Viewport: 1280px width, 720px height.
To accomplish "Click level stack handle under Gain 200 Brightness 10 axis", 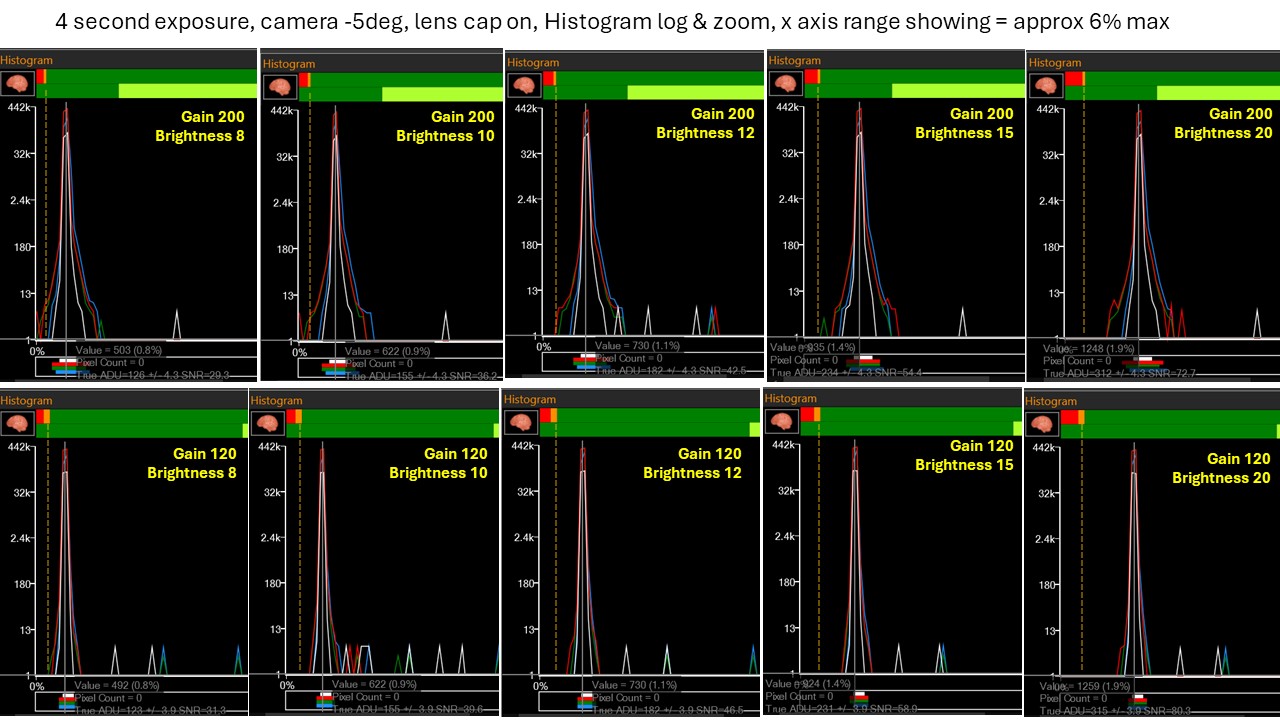I will 335,366.
